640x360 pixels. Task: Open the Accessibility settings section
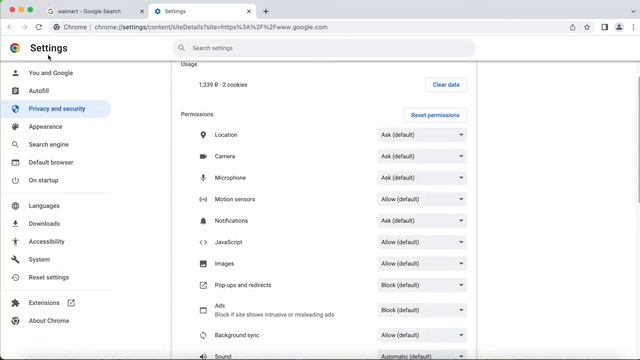[47, 242]
